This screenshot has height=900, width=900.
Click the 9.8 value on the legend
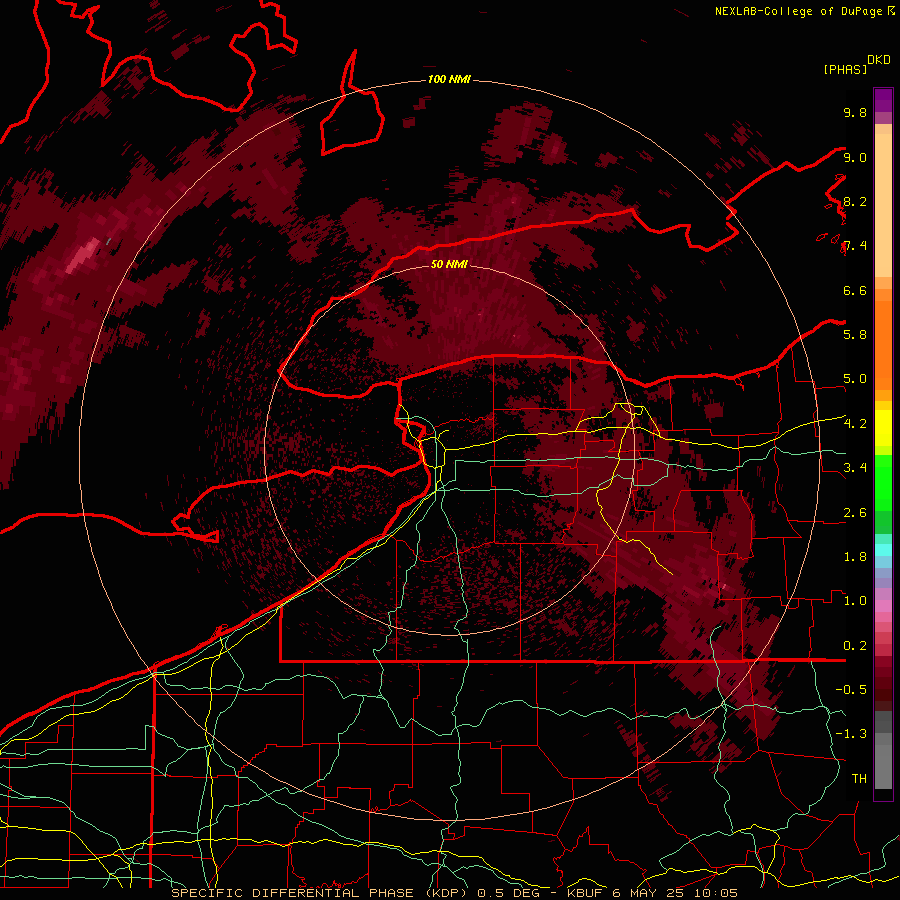click(x=855, y=112)
